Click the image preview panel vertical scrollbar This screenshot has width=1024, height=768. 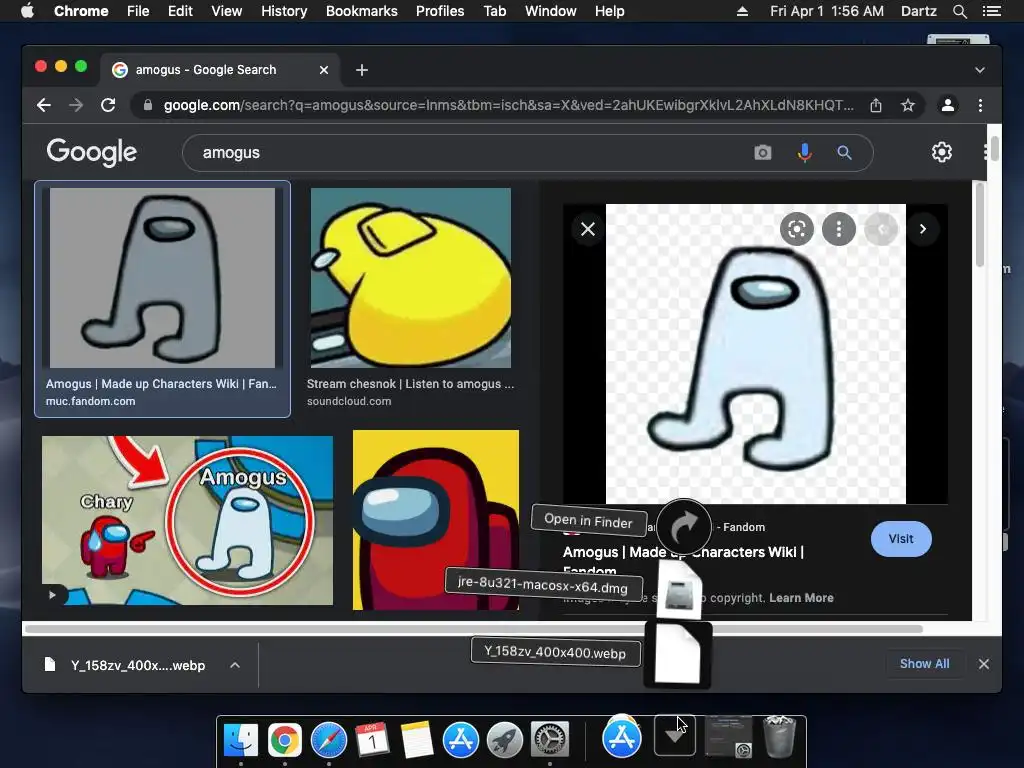tap(980, 225)
